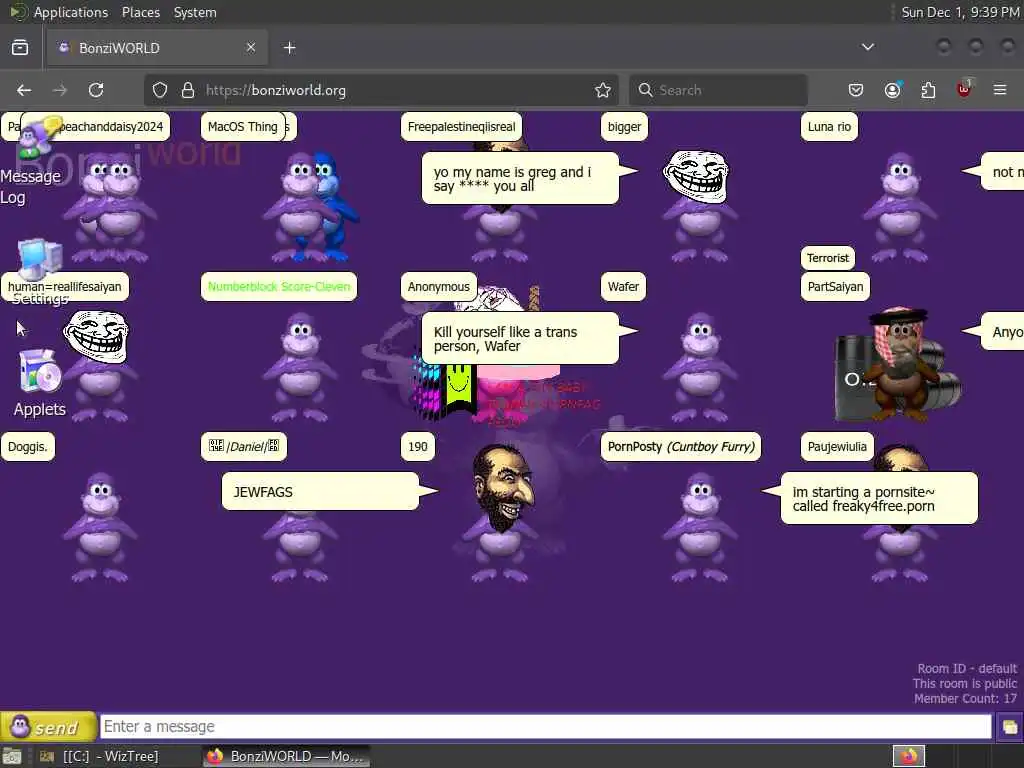Image resolution: width=1024 pixels, height=768 pixels.
Task: View site security padlock info
Action: 188,90
